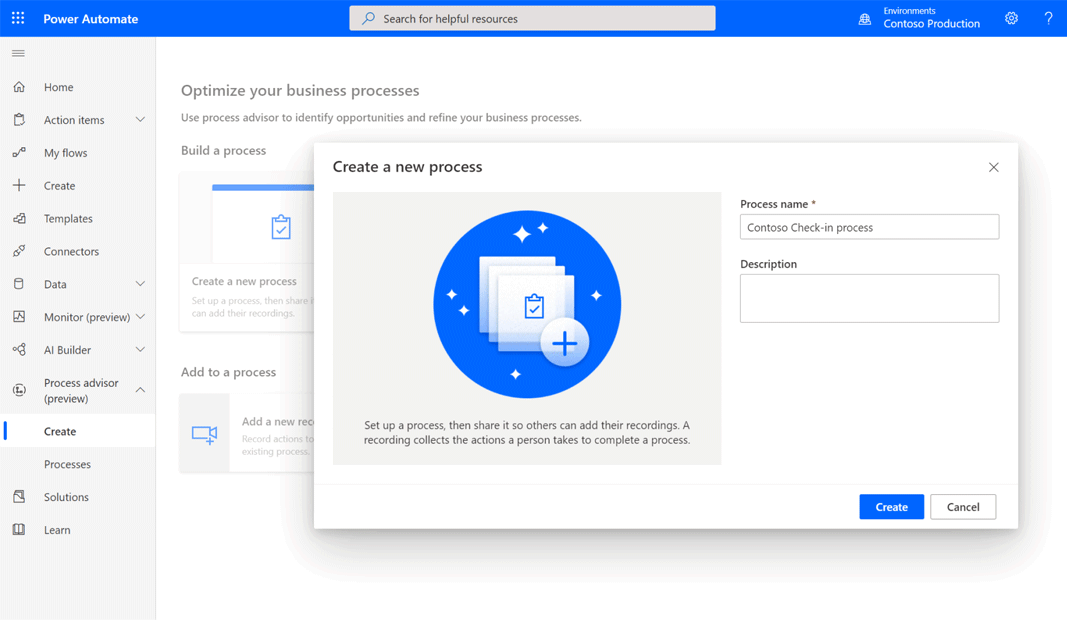
Task: Click the Cancel button
Action: pyautogui.click(x=963, y=507)
